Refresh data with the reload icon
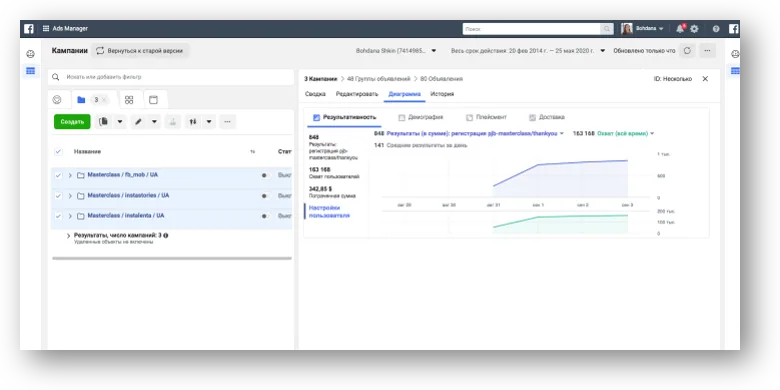 click(x=687, y=51)
